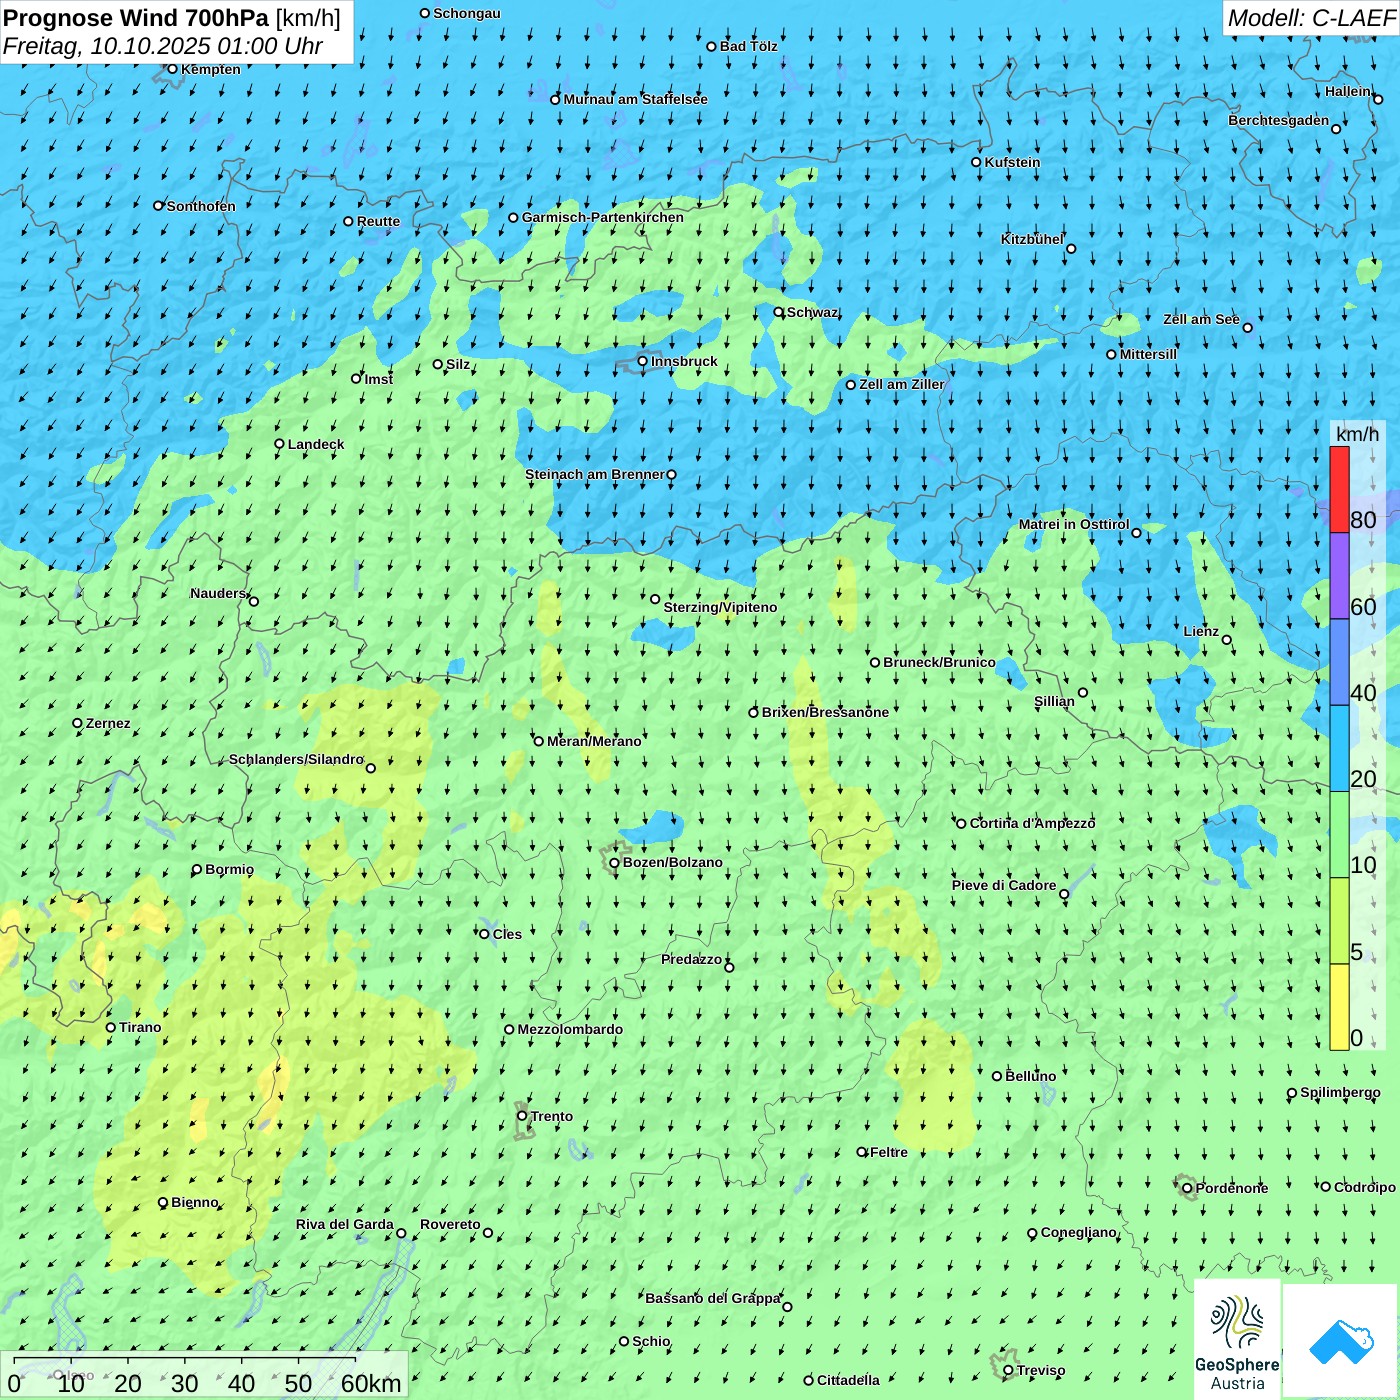Click the Spilimbergo label
This screenshot has height=1400, width=1400.
pyautogui.click(x=1340, y=1092)
